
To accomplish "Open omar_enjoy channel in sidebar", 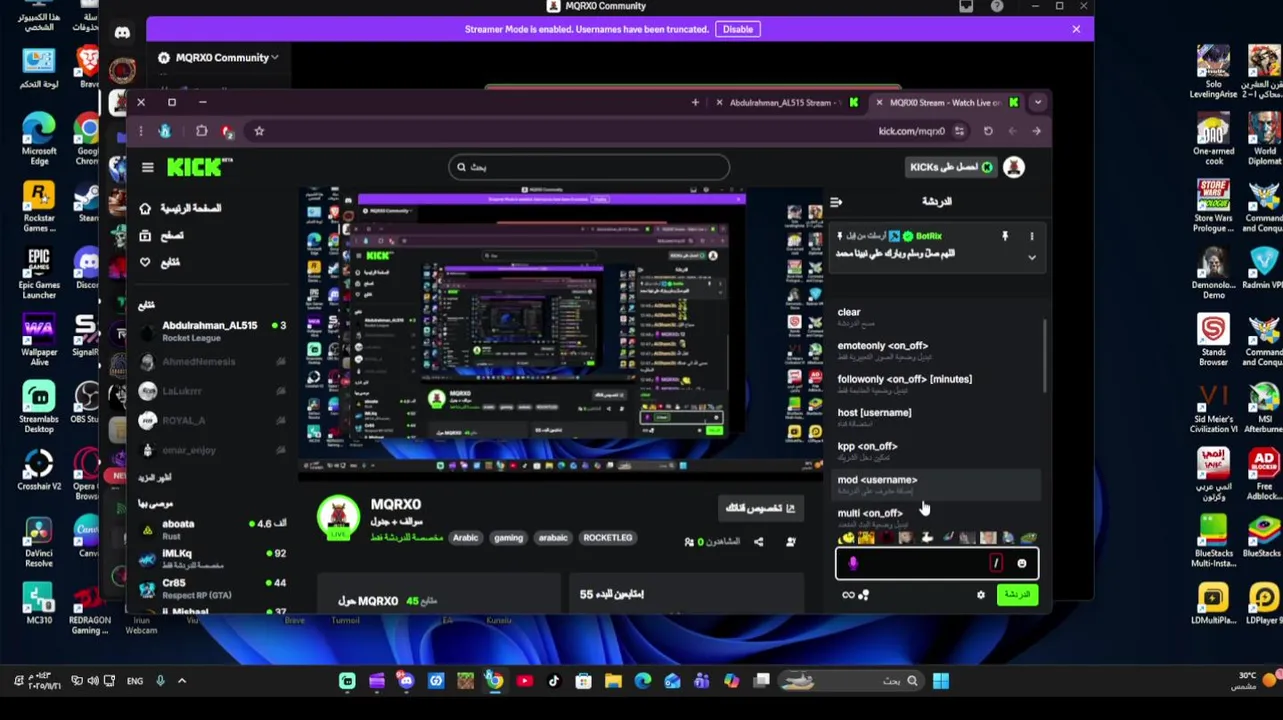I will [212, 450].
